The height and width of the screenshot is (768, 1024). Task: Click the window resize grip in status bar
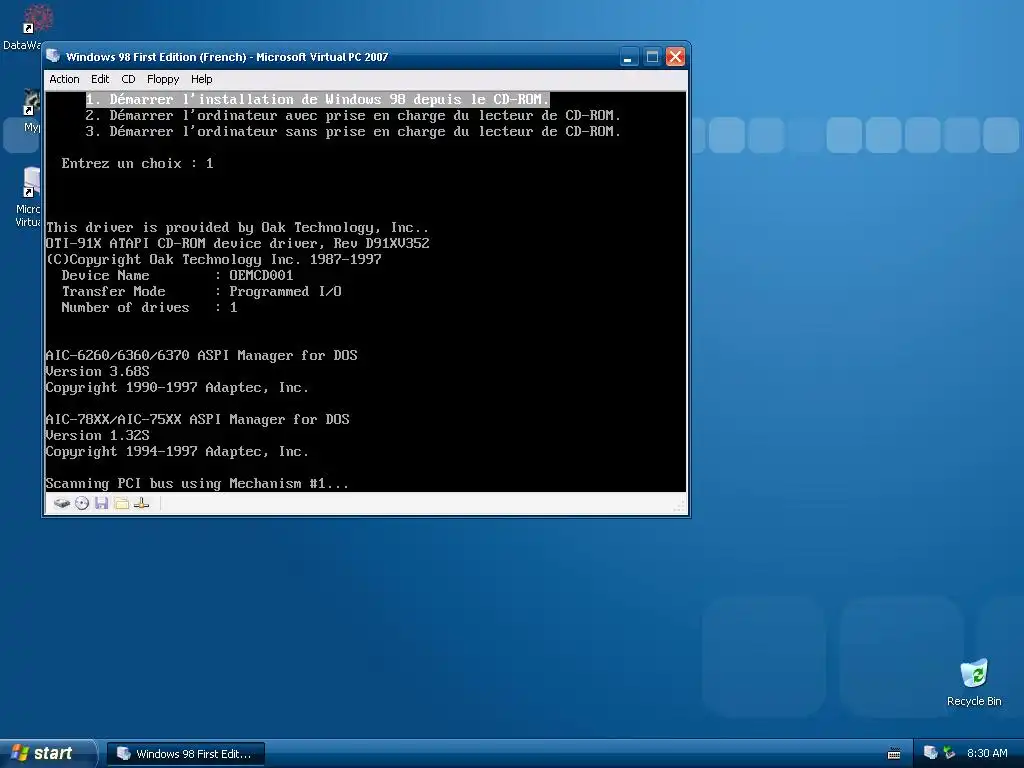(x=679, y=506)
